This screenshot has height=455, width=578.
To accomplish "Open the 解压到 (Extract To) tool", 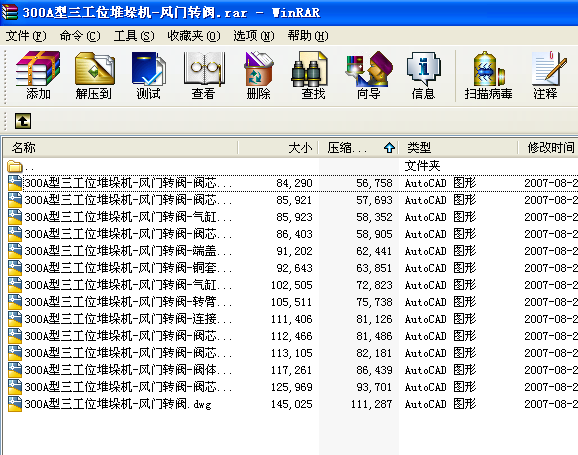I will [94, 76].
